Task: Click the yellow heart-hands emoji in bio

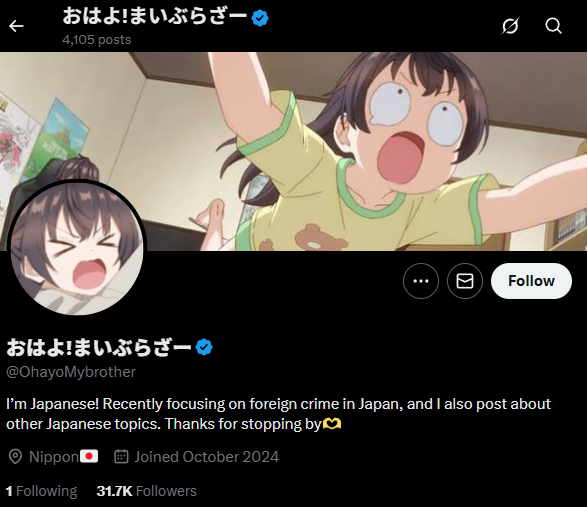Action: point(332,424)
